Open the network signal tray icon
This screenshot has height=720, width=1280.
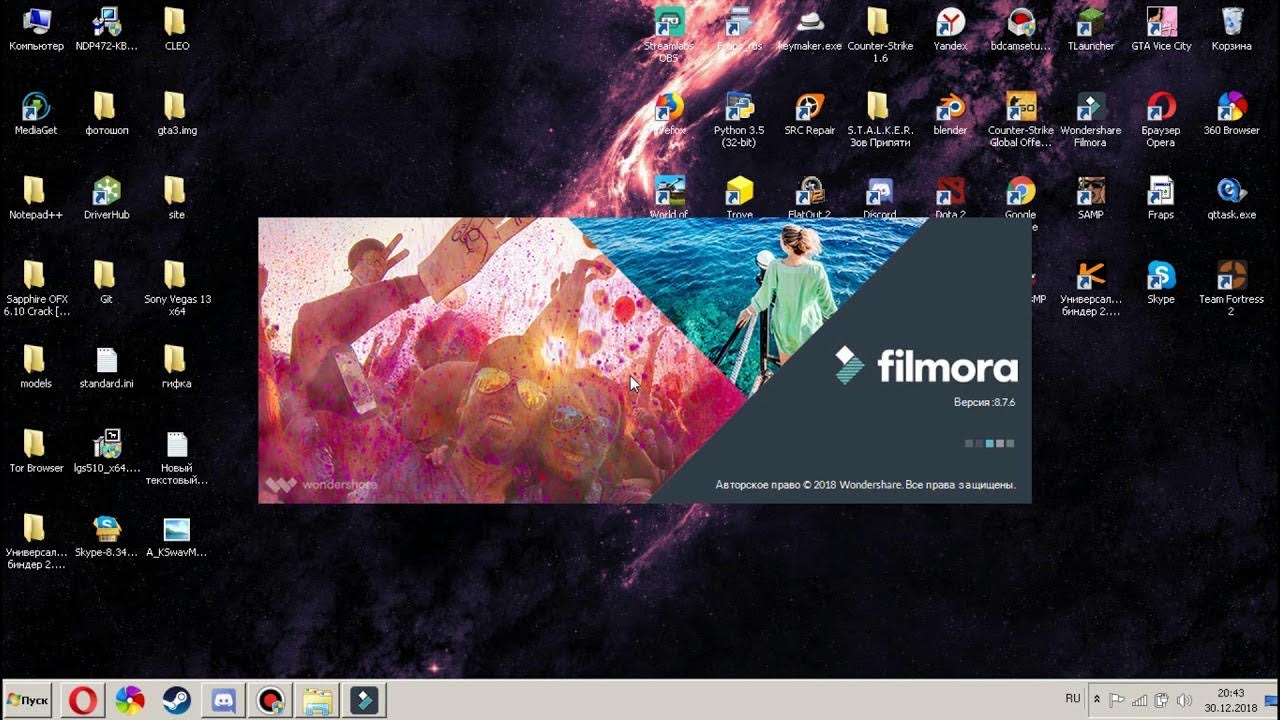click(1139, 700)
